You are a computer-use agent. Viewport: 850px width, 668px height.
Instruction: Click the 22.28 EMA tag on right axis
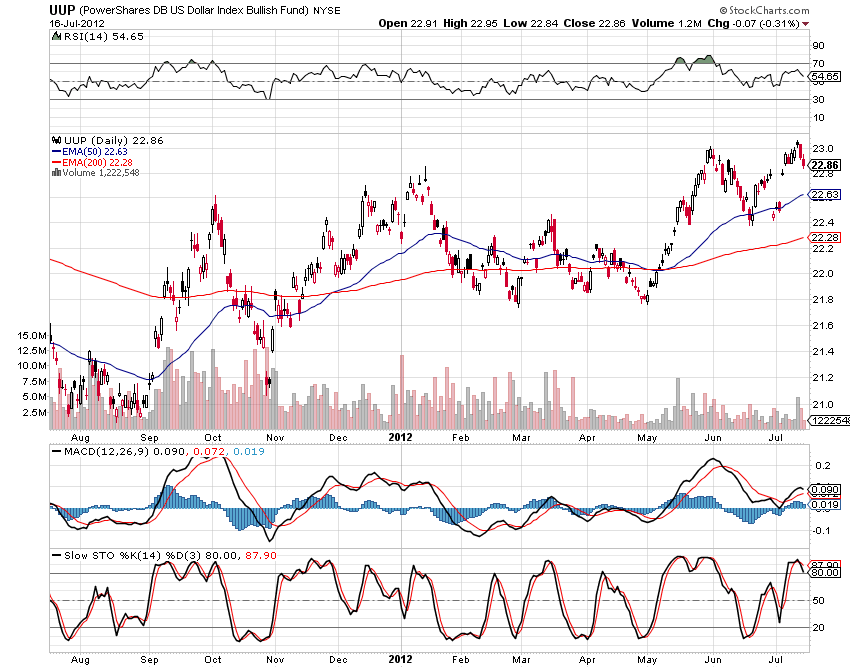tap(825, 237)
